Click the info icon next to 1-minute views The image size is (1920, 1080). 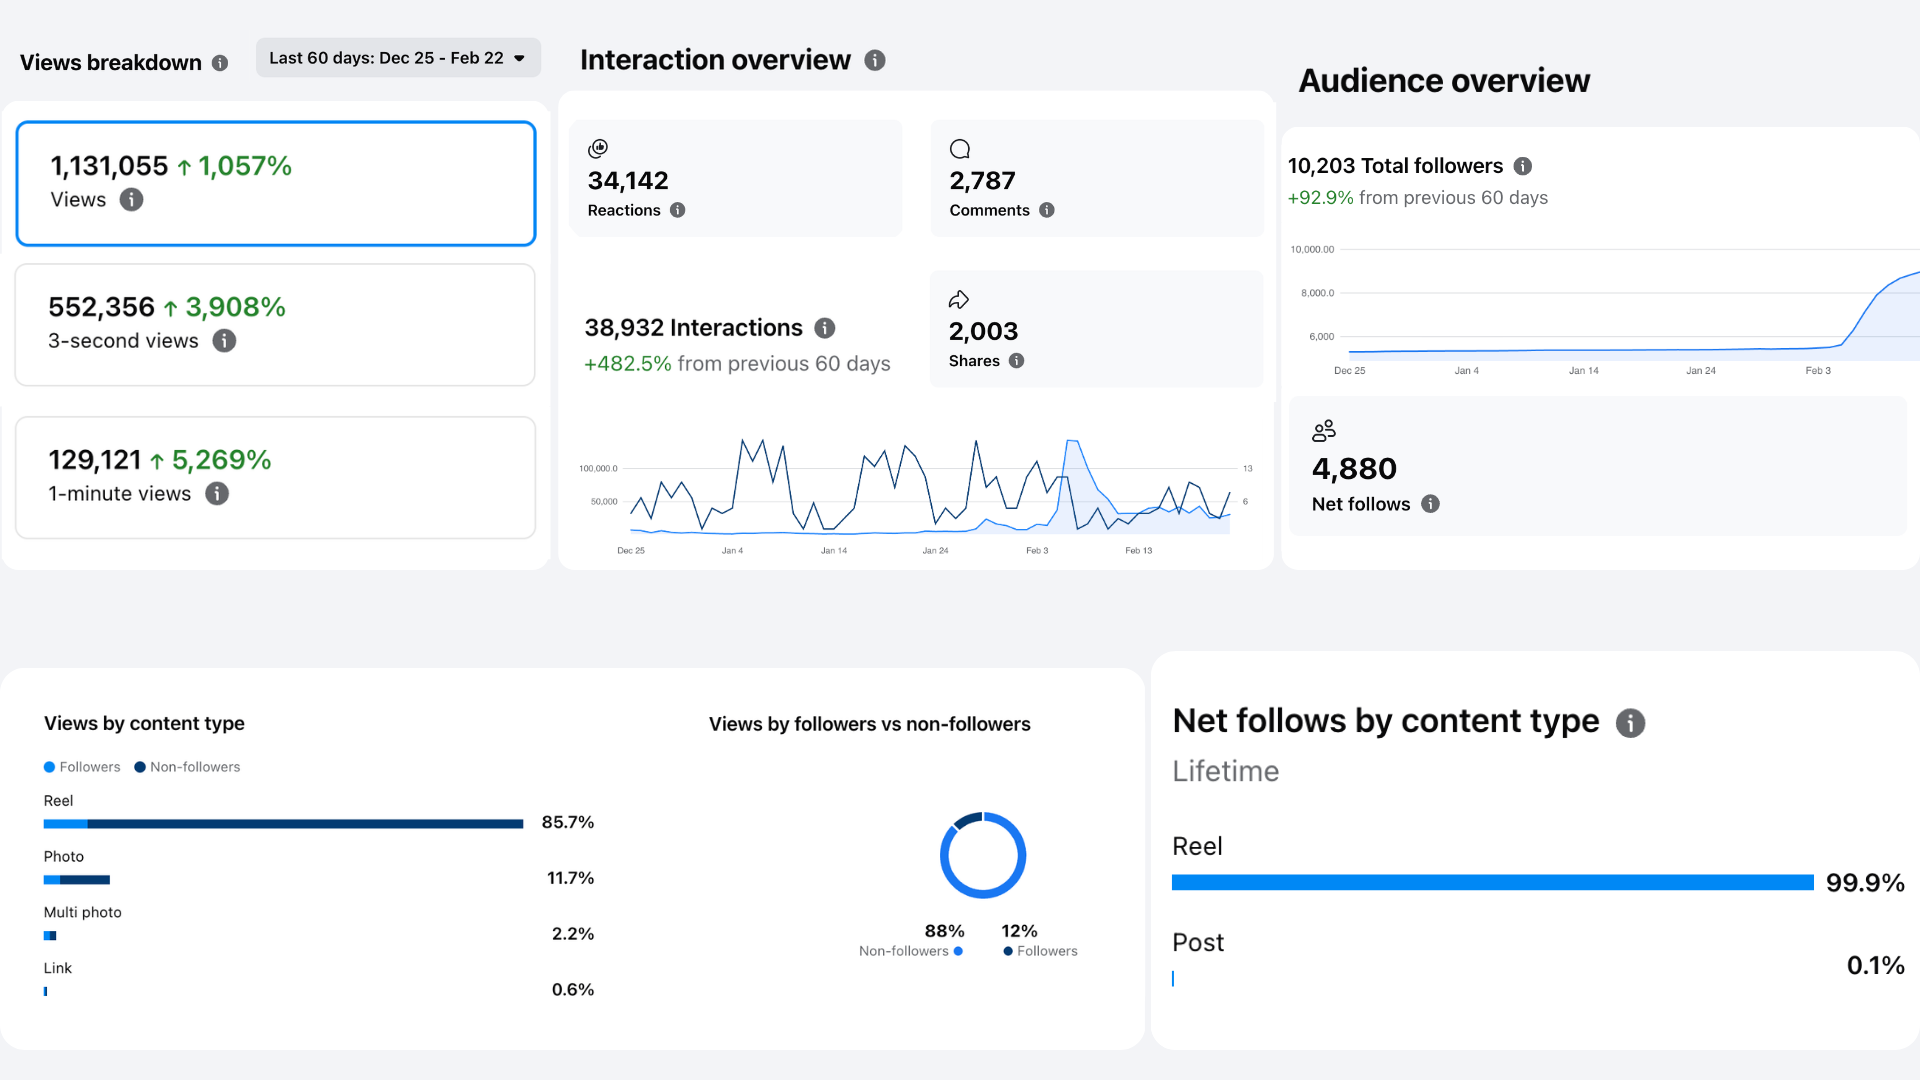(217, 494)
